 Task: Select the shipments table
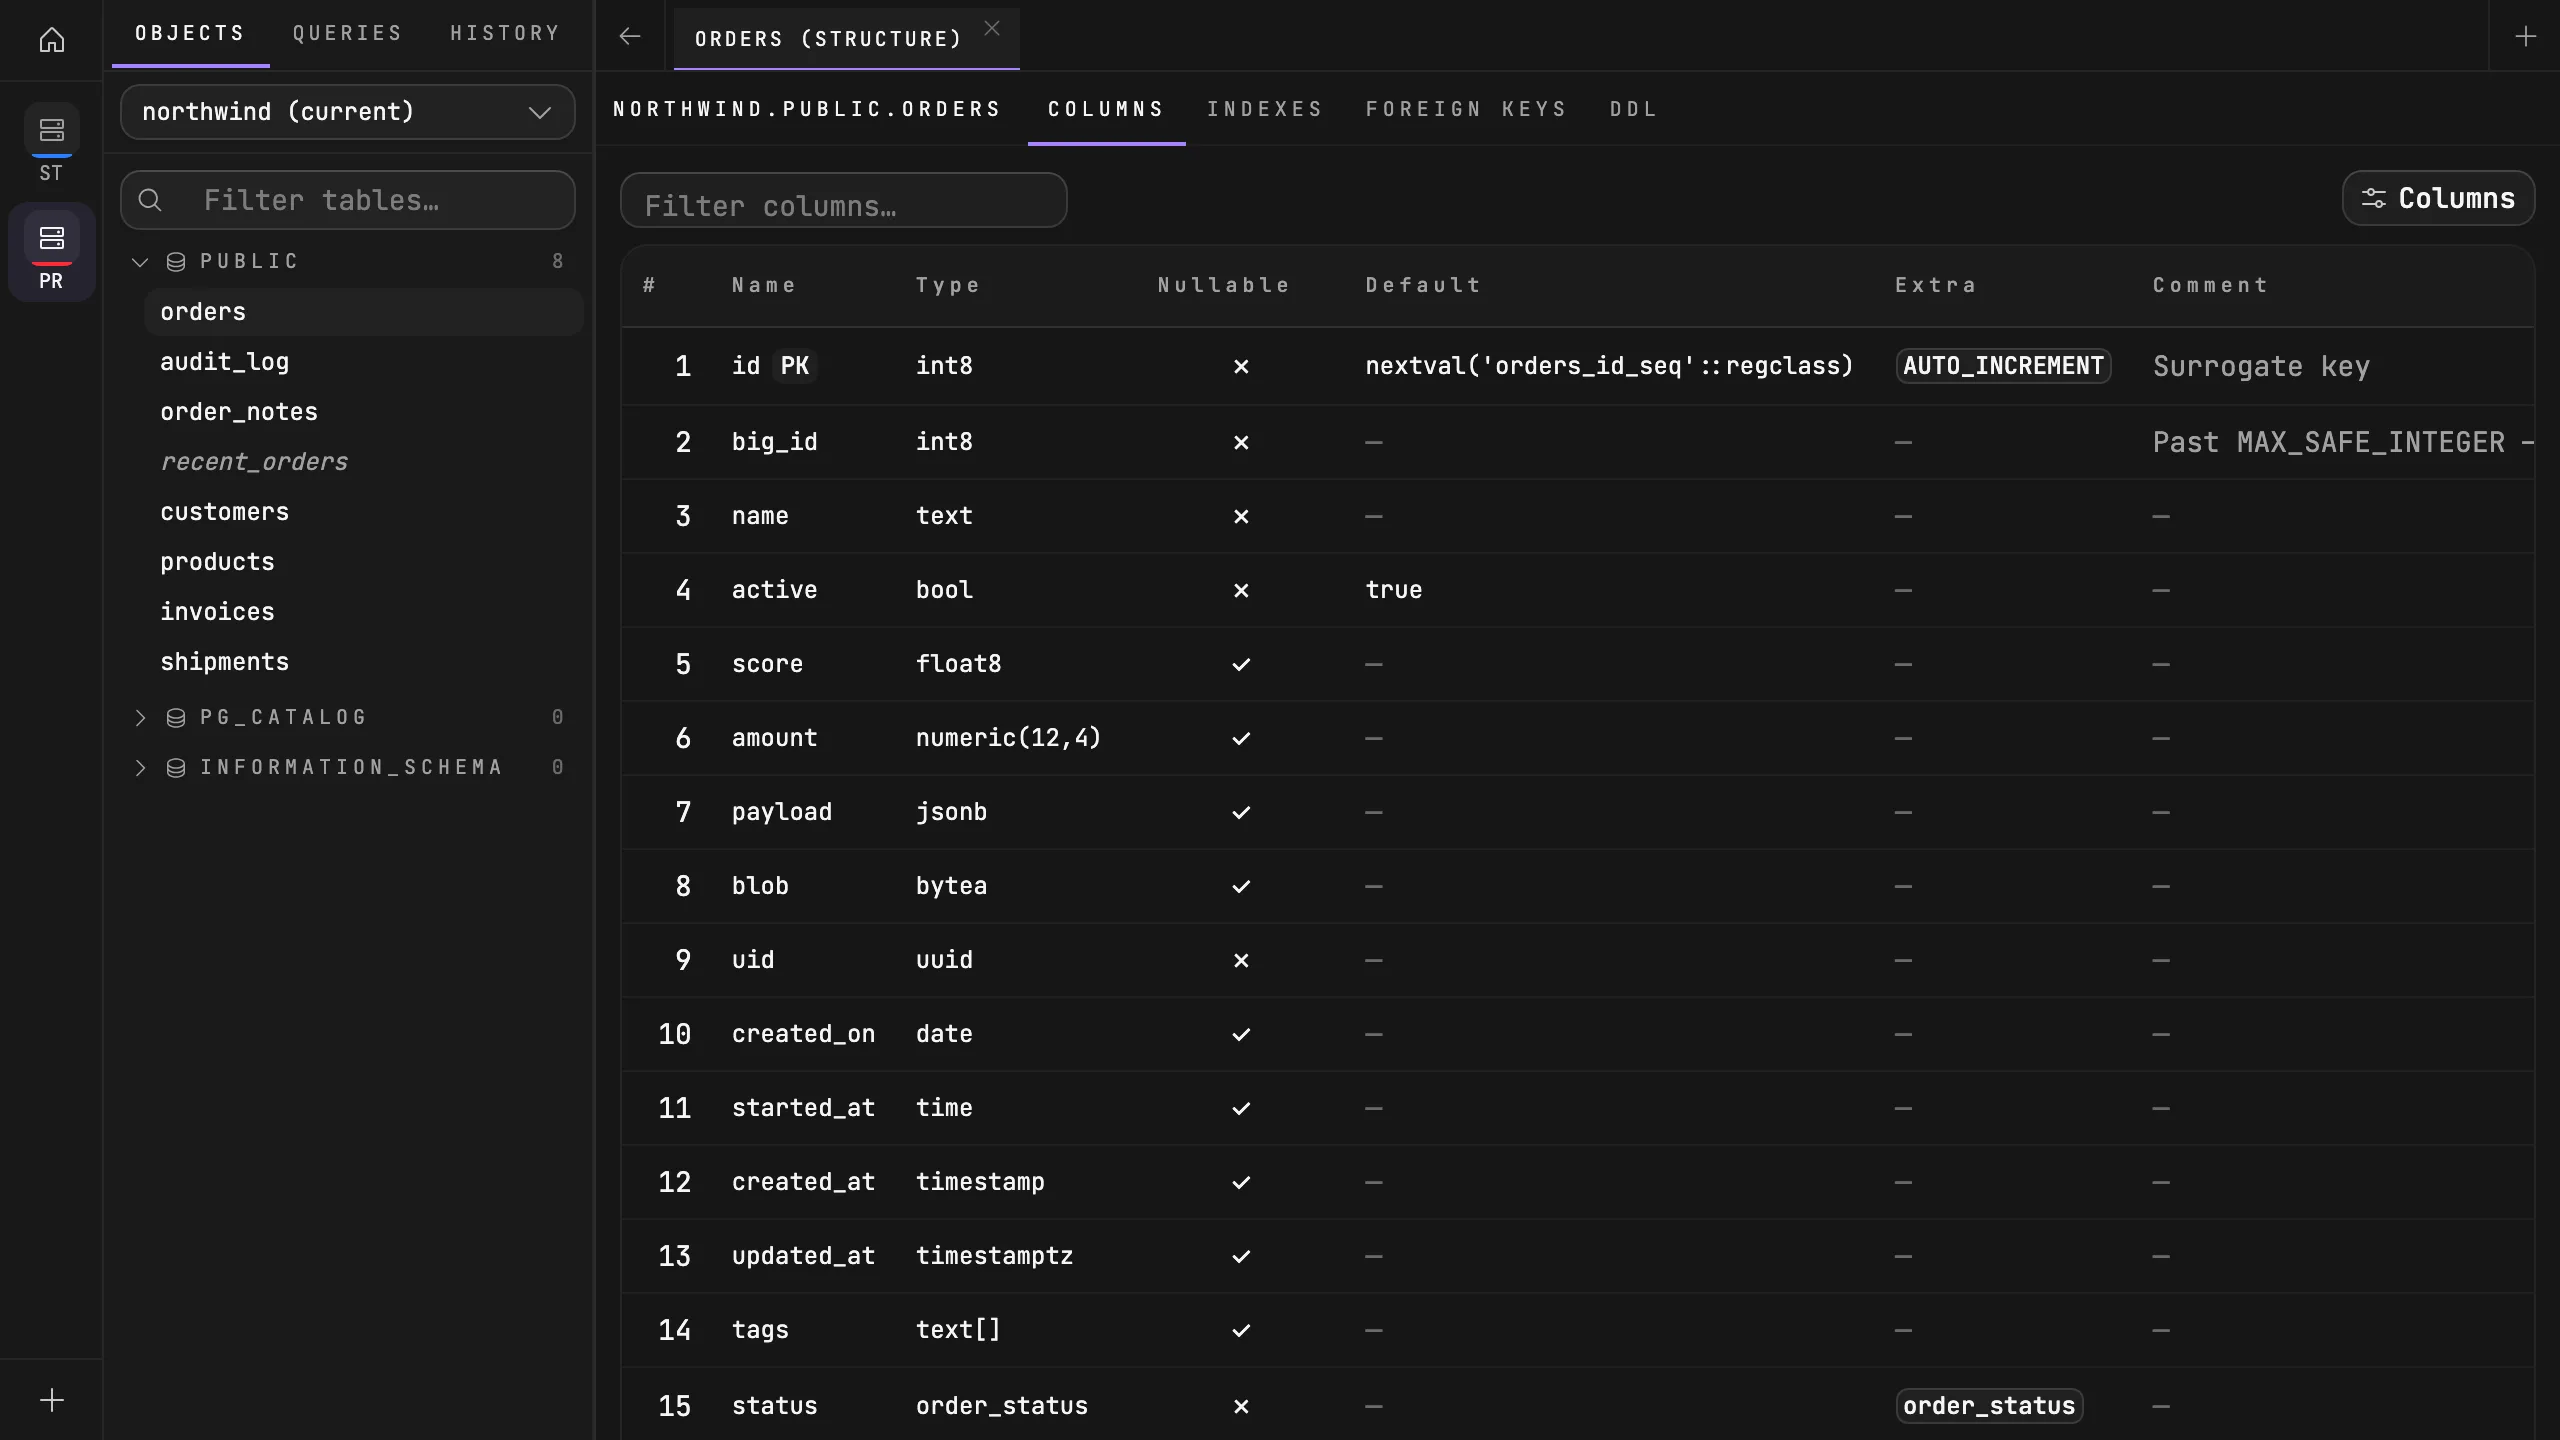click(x=363, y=662)
